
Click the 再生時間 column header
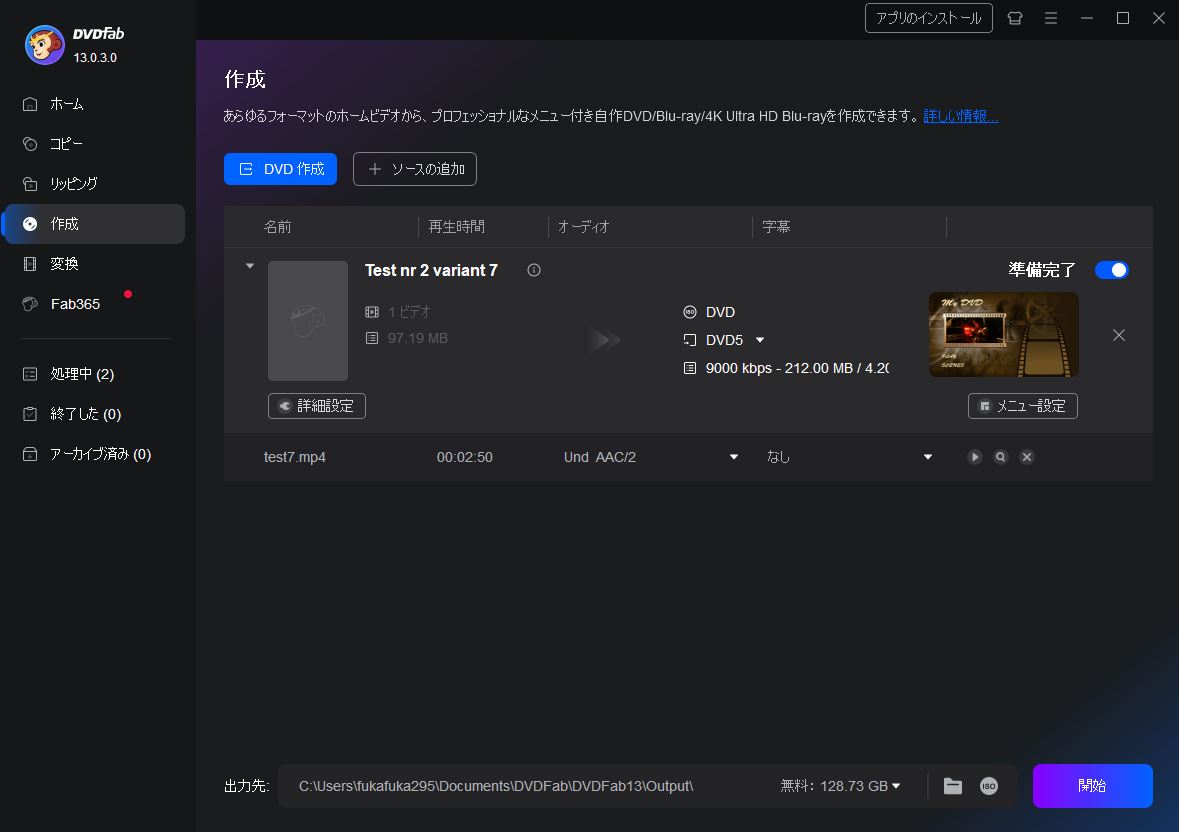[456, 227]
